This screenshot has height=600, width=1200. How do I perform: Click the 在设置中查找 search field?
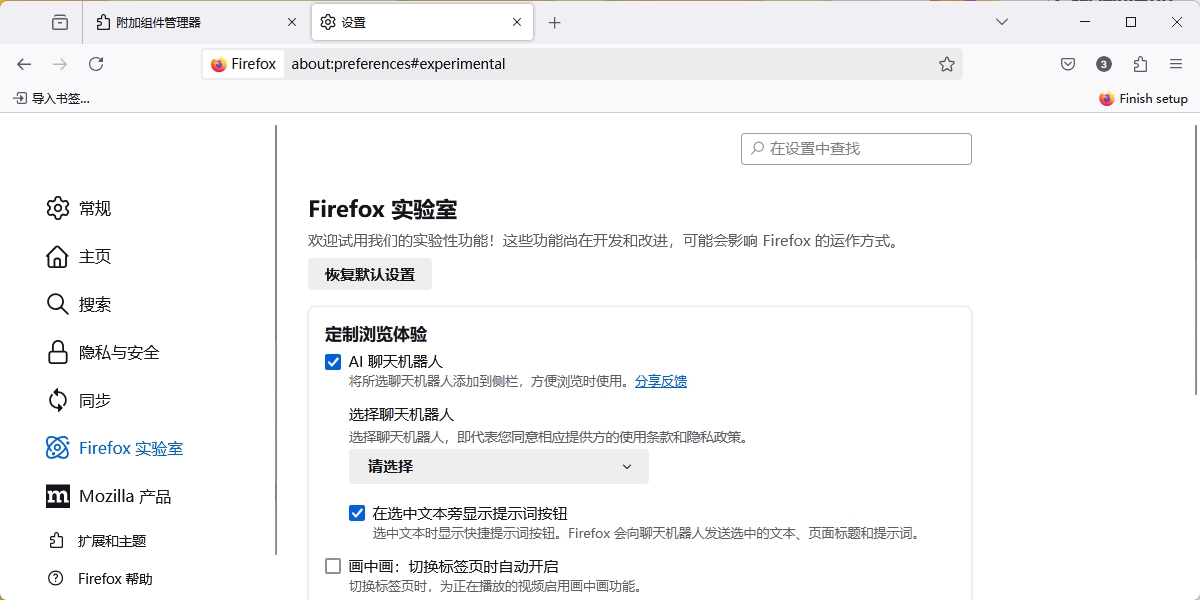[860, 149]
